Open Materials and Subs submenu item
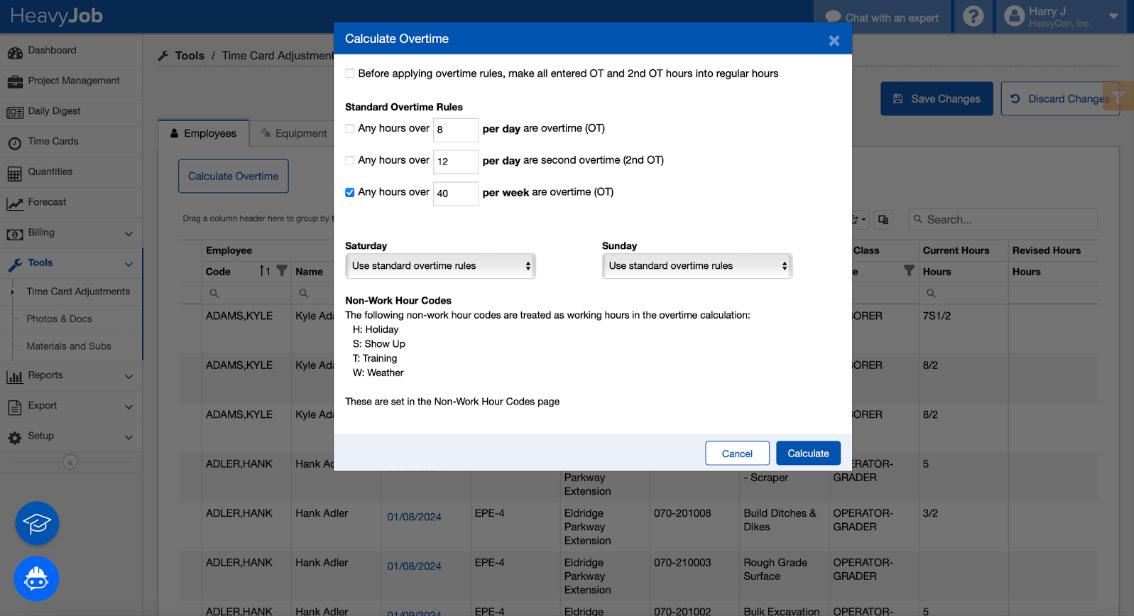This screenshot has width=1134, height=616. point(69,346)
